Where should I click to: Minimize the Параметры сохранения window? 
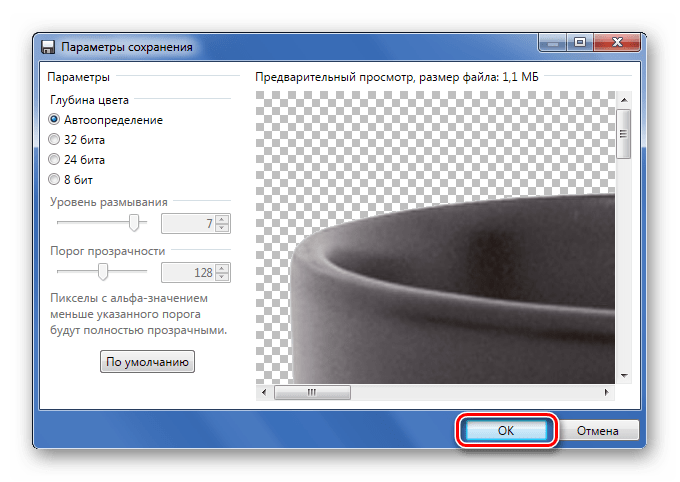tap(552, 42)
